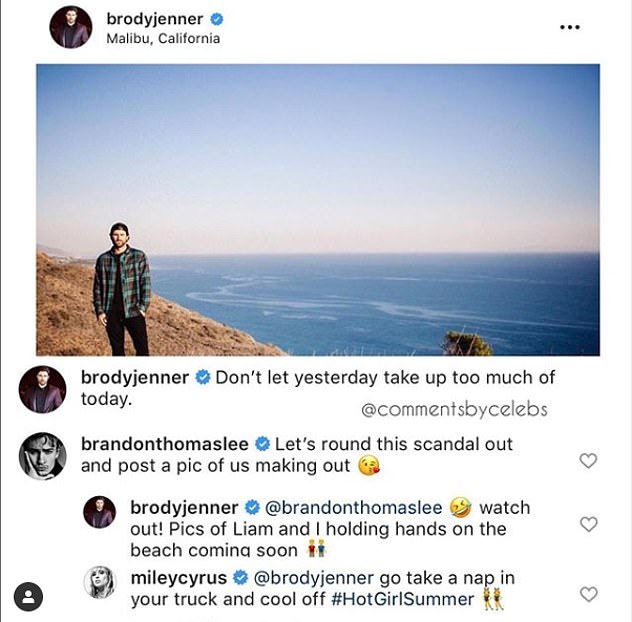
Task: Open the brandonthomaslee commenter username
Action: tap(165, 444)
